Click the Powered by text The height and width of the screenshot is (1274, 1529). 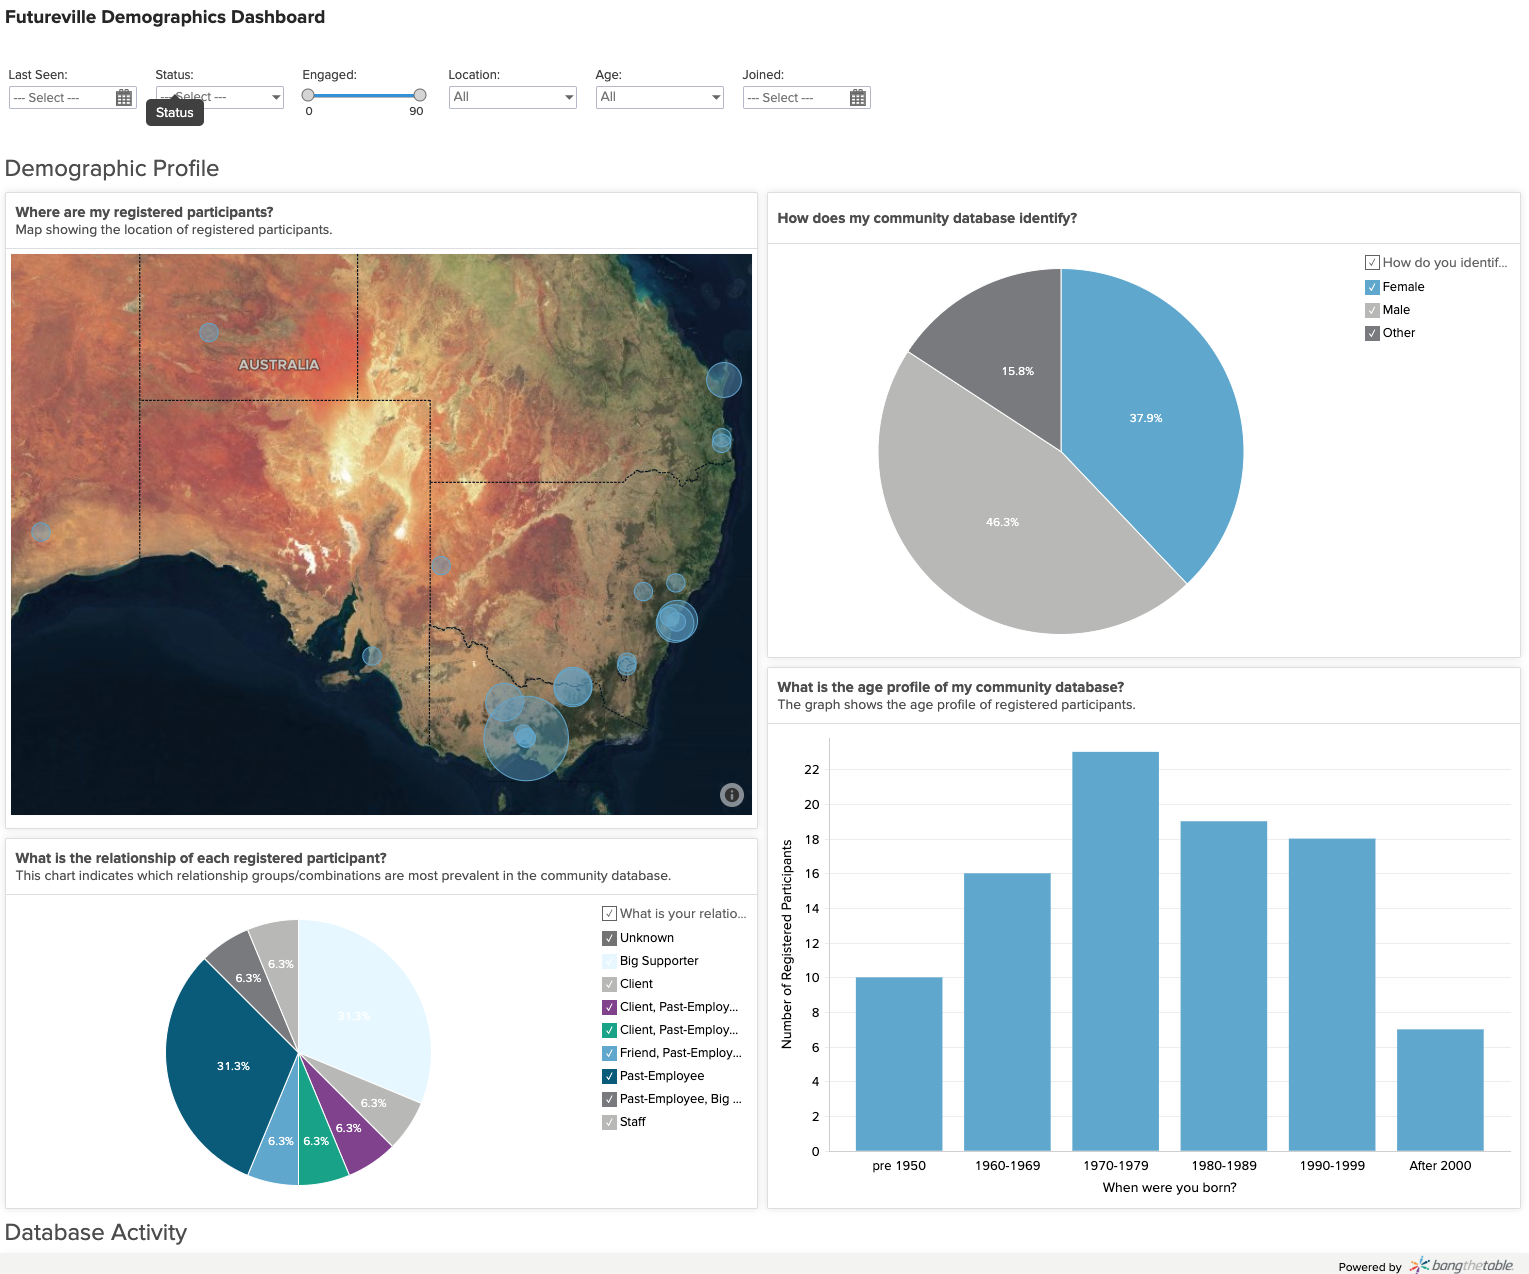pyautogui.click(x=1370, y=1267)
